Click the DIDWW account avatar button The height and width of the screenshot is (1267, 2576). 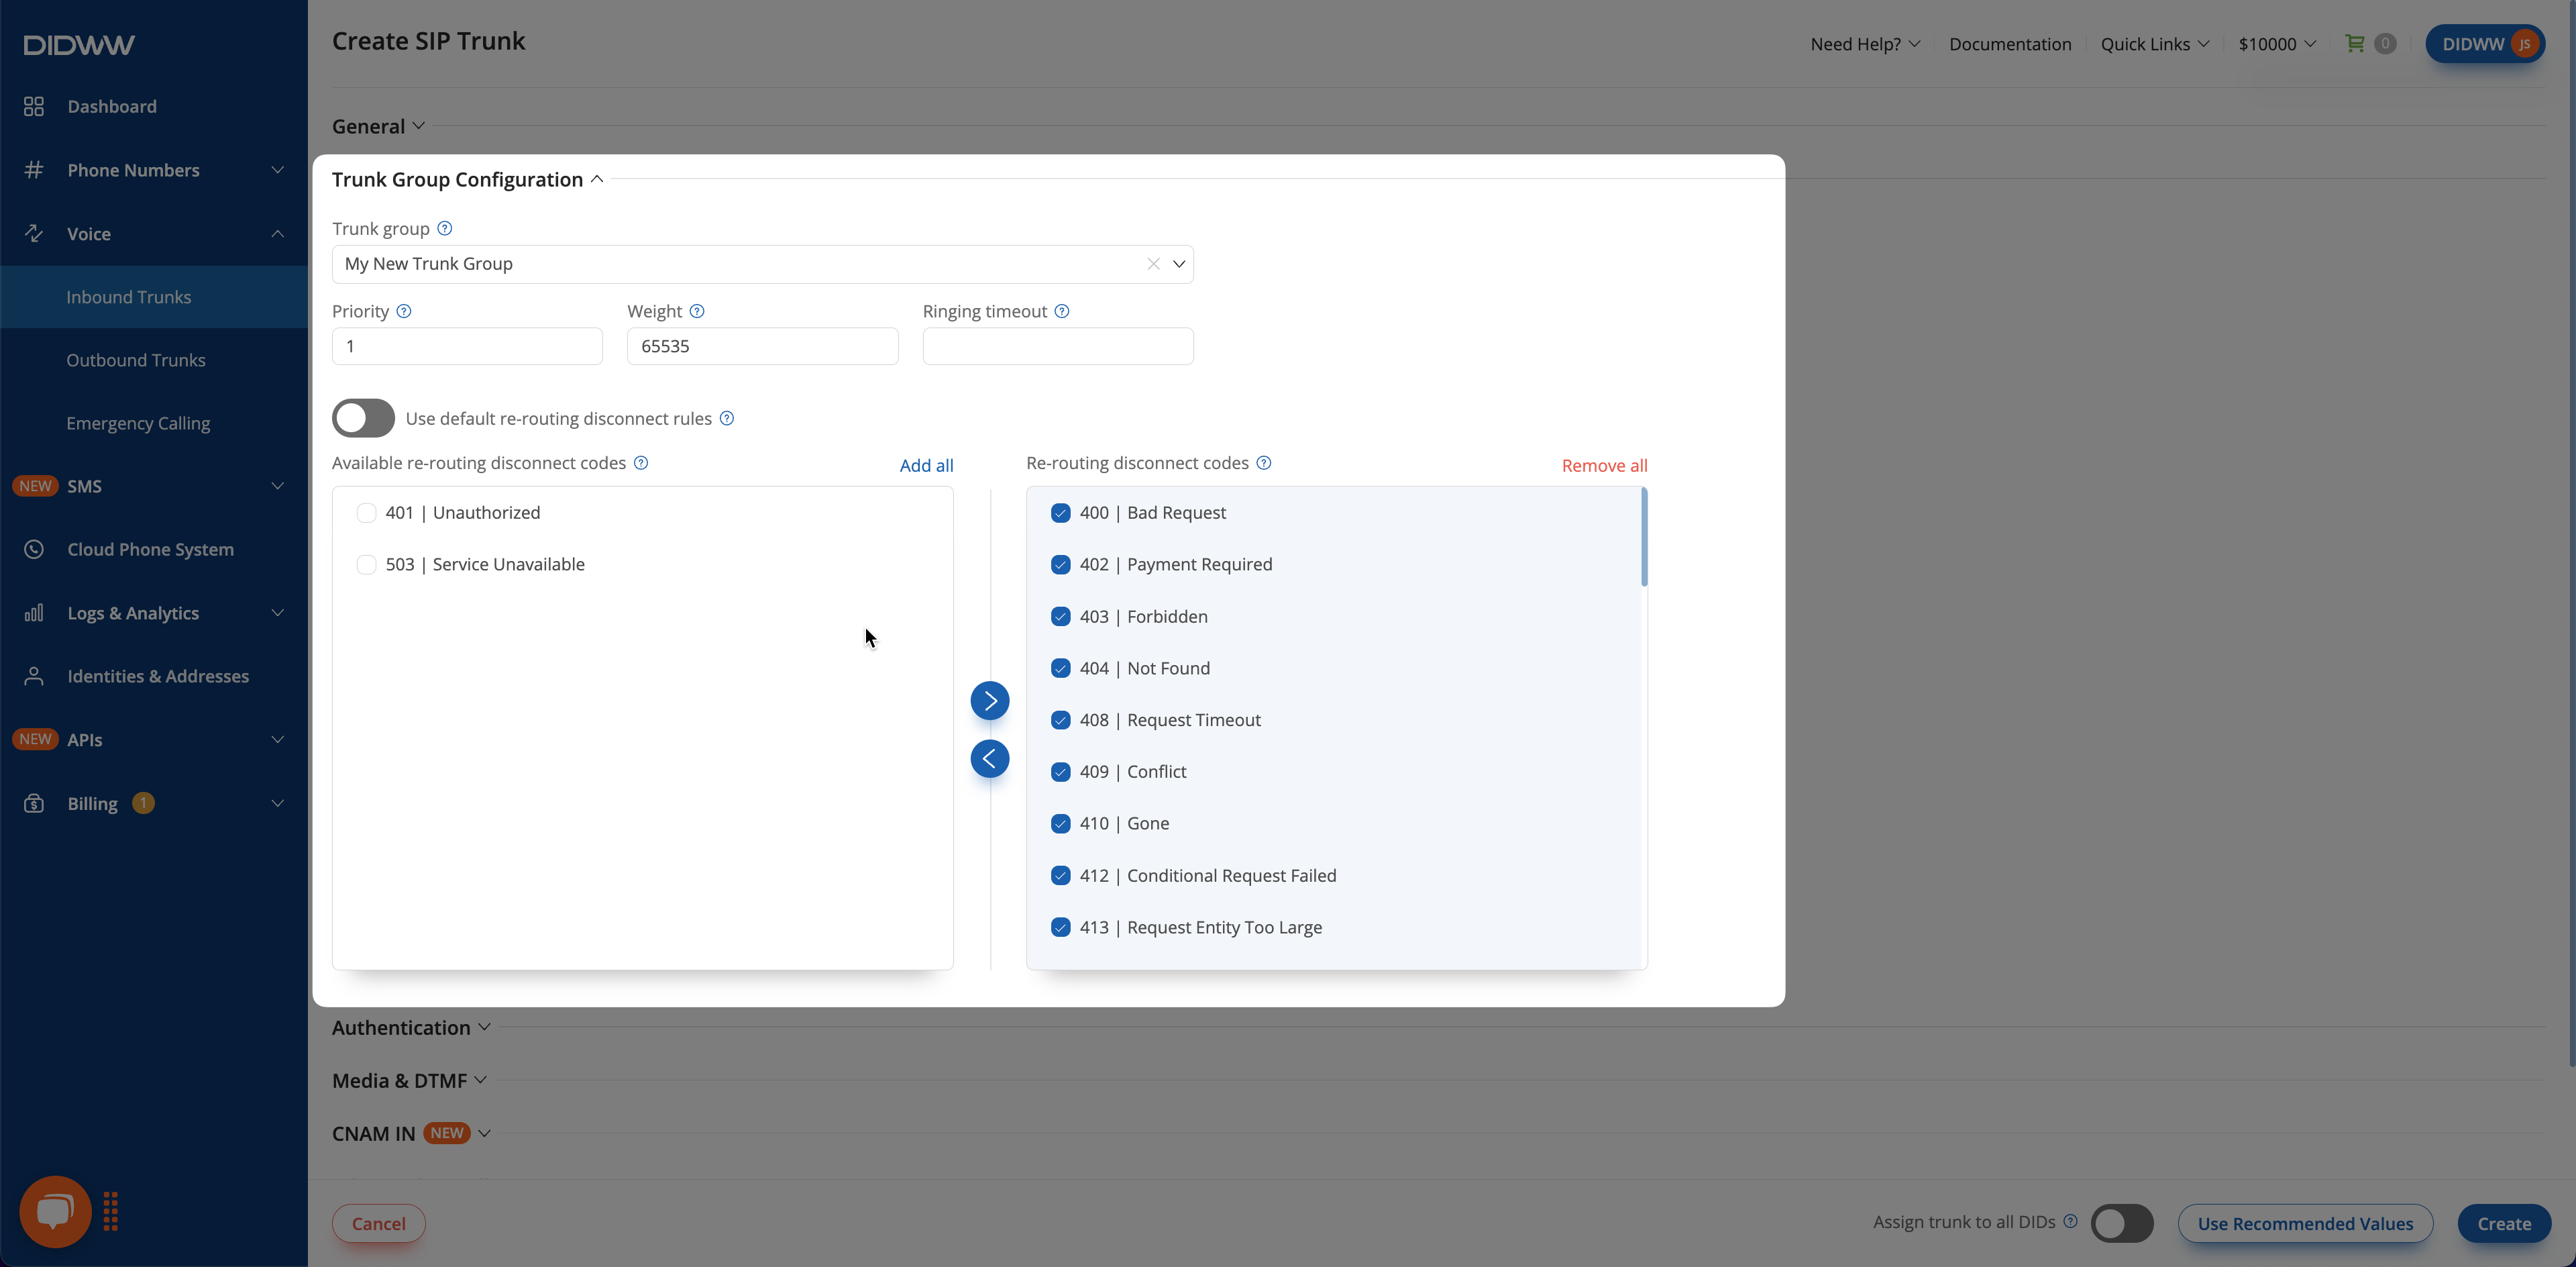(x=2485, y=43)
